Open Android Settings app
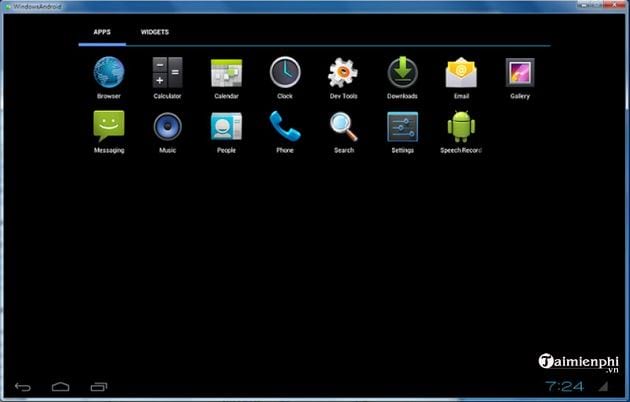 click(x=402, y=127)
